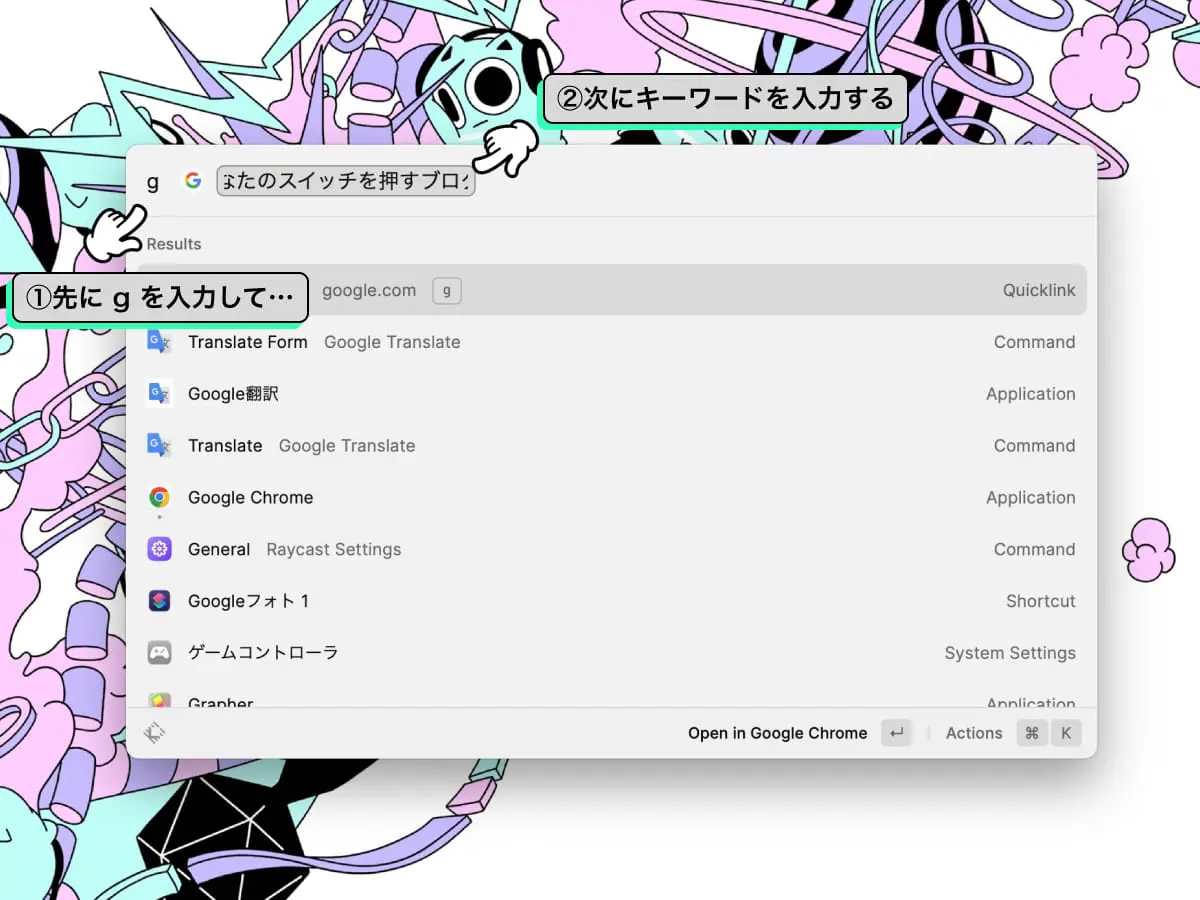Screen dimensions: 1200x900
Task: Click the Google Chrome app icon
Action: pyautogui.click(x=159, y=498)
